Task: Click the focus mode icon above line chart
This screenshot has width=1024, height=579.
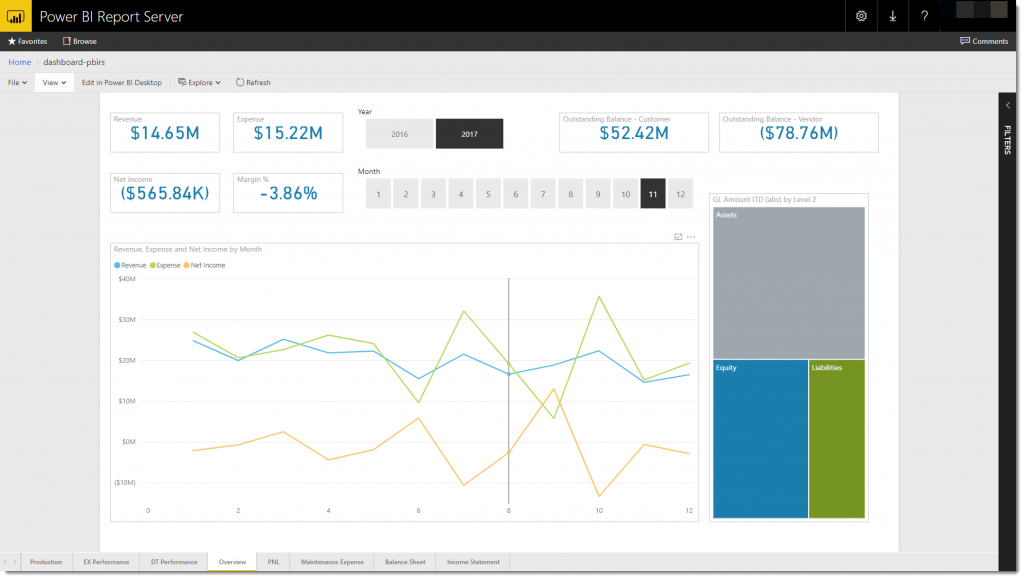Action: click(678, 237)
